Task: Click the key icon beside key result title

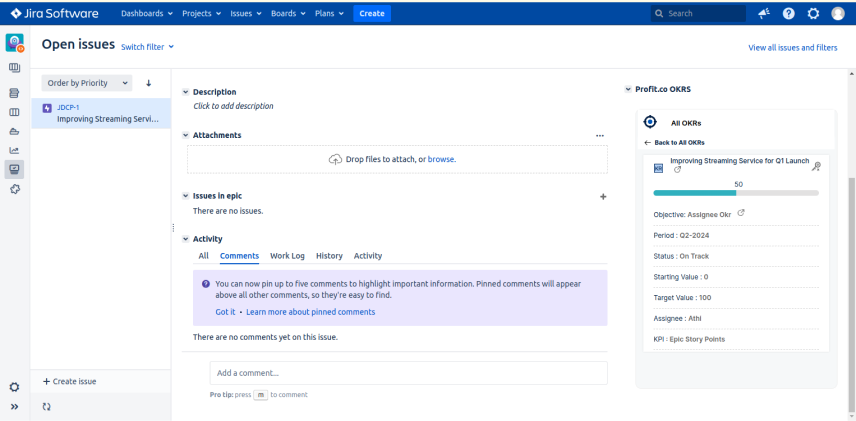Action: coord(816,167)
